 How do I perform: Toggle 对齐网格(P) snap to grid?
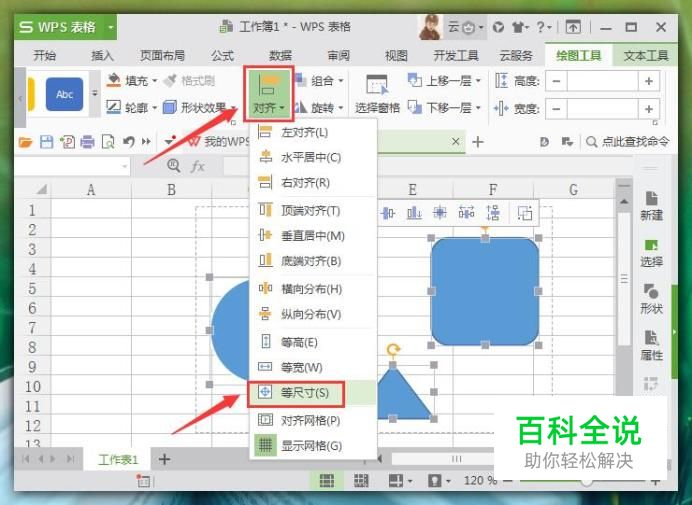tap(313, 420)
